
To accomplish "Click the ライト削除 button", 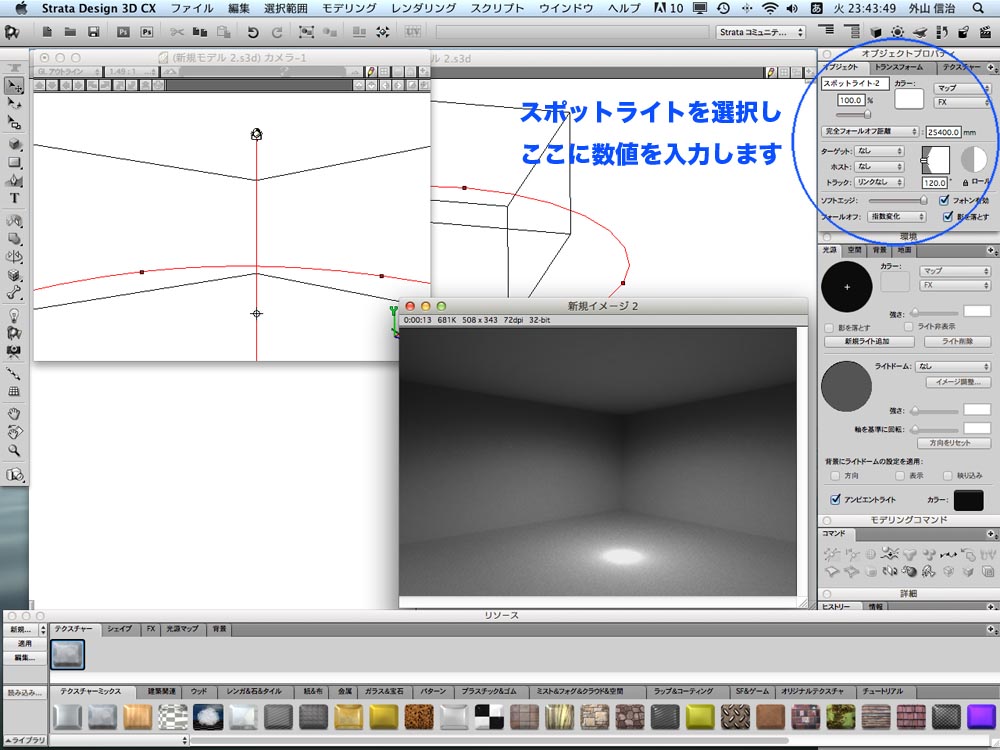I will point(957,342).
